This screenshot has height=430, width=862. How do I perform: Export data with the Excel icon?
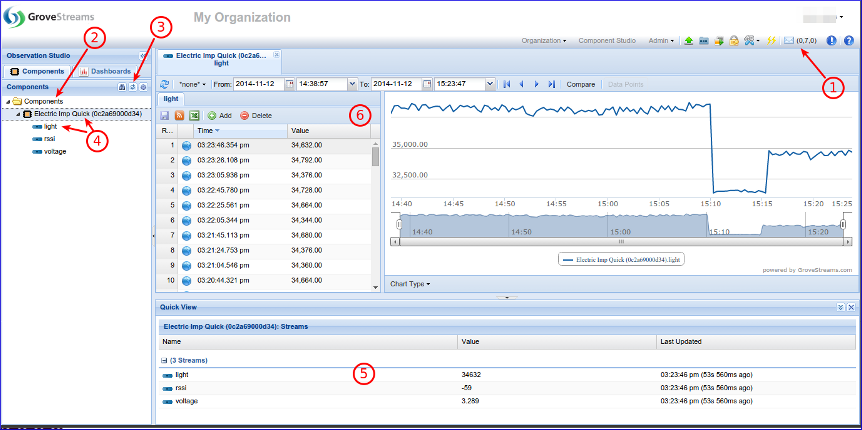click(x=194, y=116)
